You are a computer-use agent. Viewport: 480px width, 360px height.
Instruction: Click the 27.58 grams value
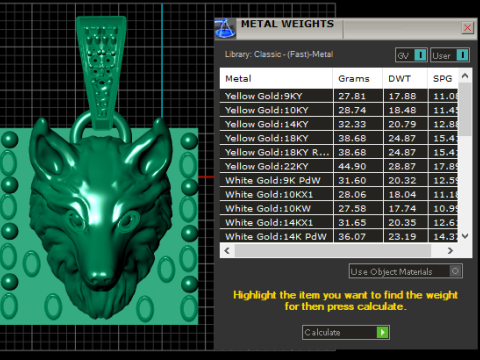click(x=352, y=208)
